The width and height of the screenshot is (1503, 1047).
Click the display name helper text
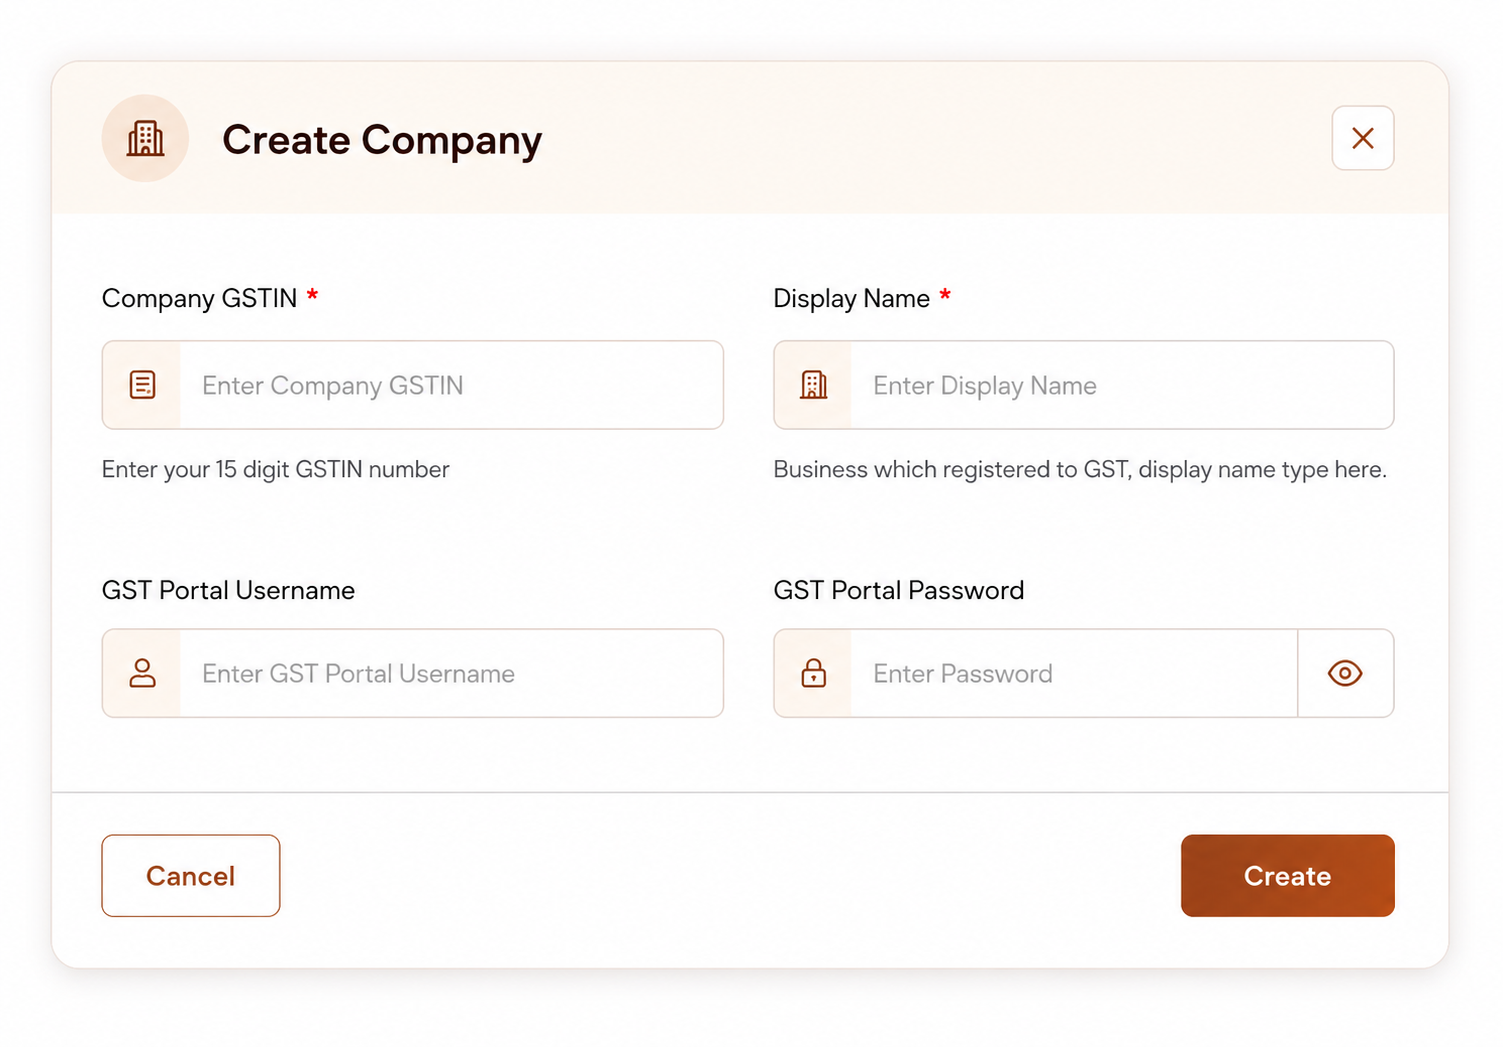click(1080, 469)
